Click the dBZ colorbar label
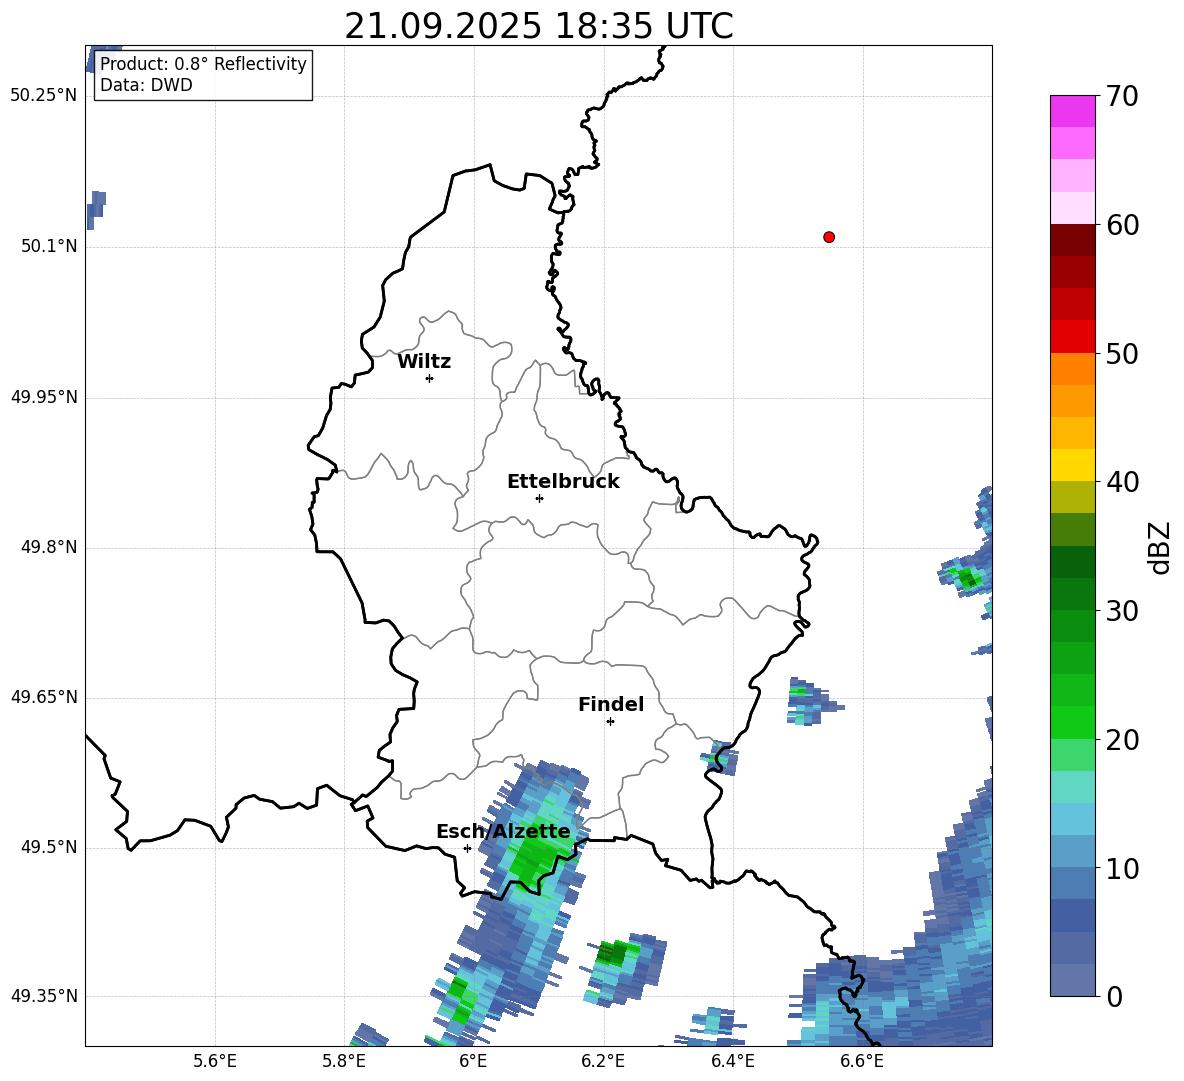The image size is (1184, 1081). [1161, 548]
